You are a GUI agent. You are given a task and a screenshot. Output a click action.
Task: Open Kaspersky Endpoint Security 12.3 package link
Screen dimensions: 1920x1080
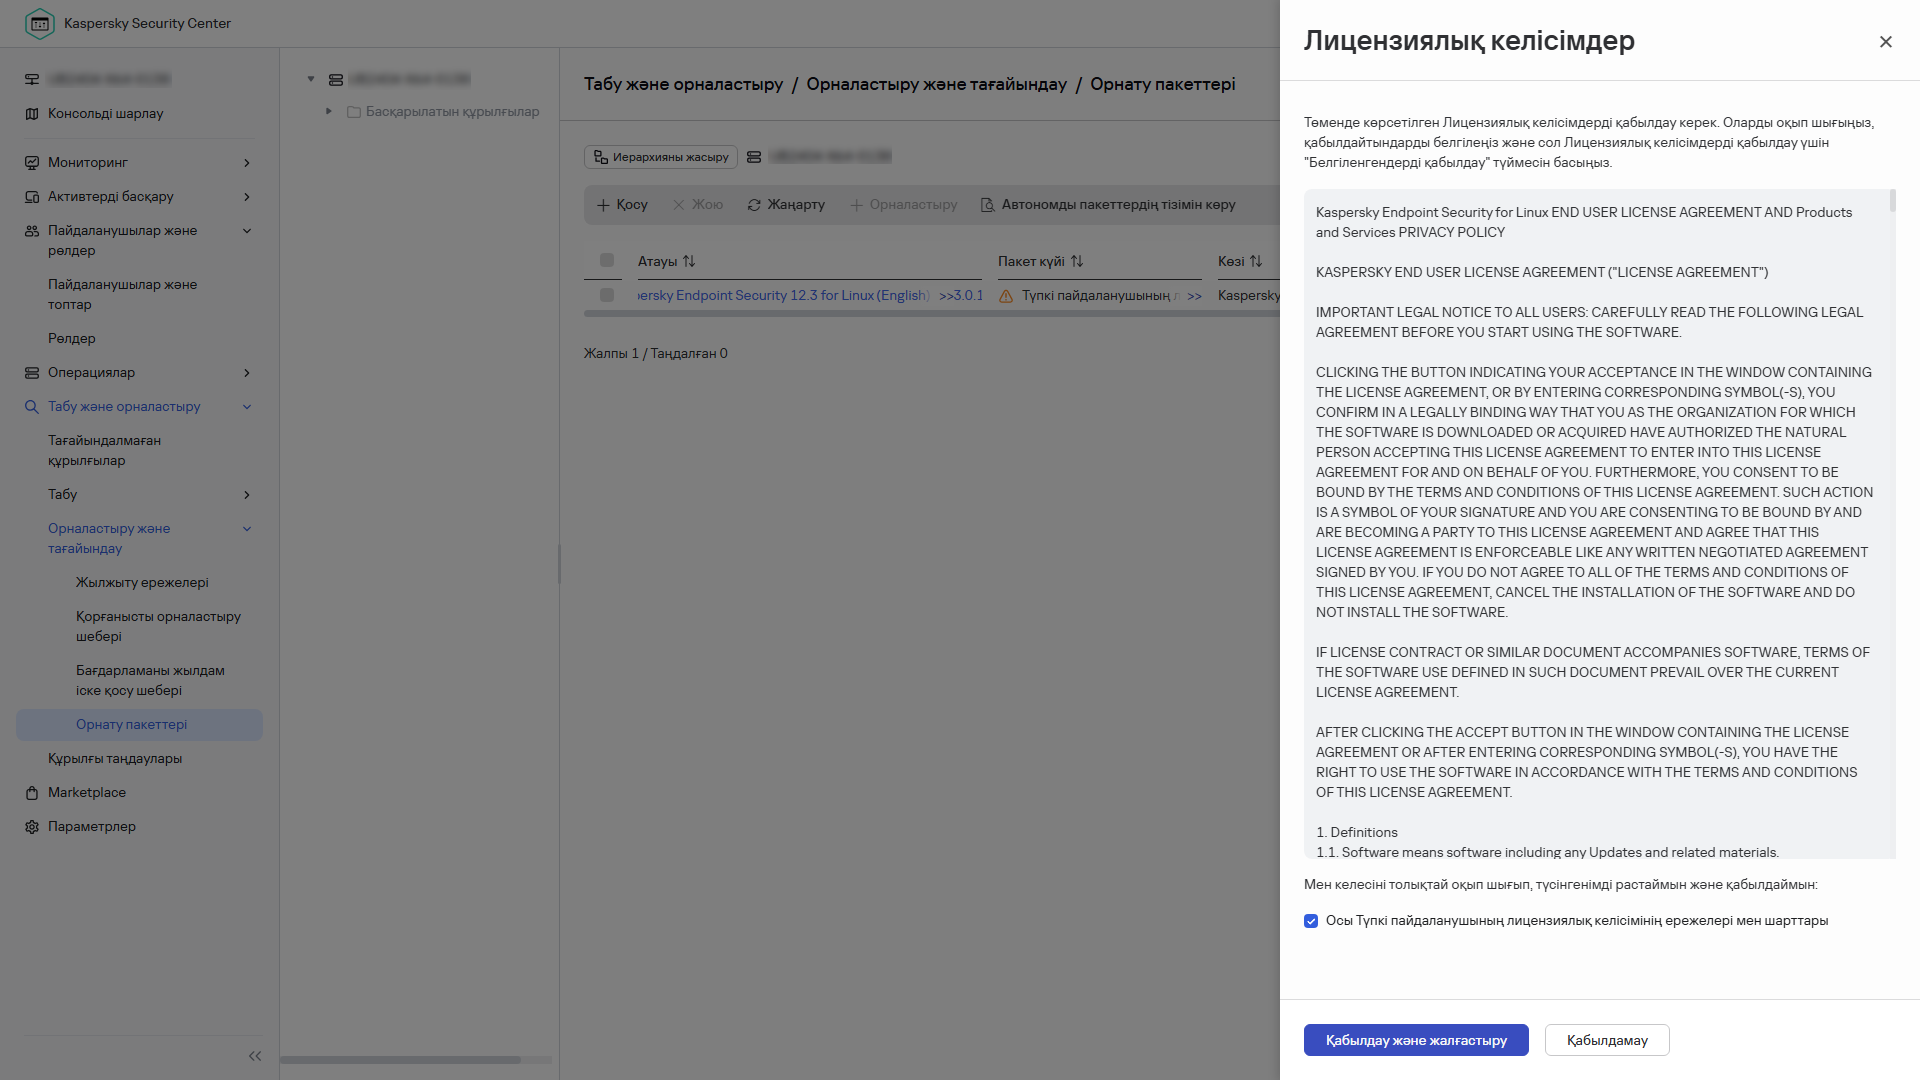coord(780,295)
